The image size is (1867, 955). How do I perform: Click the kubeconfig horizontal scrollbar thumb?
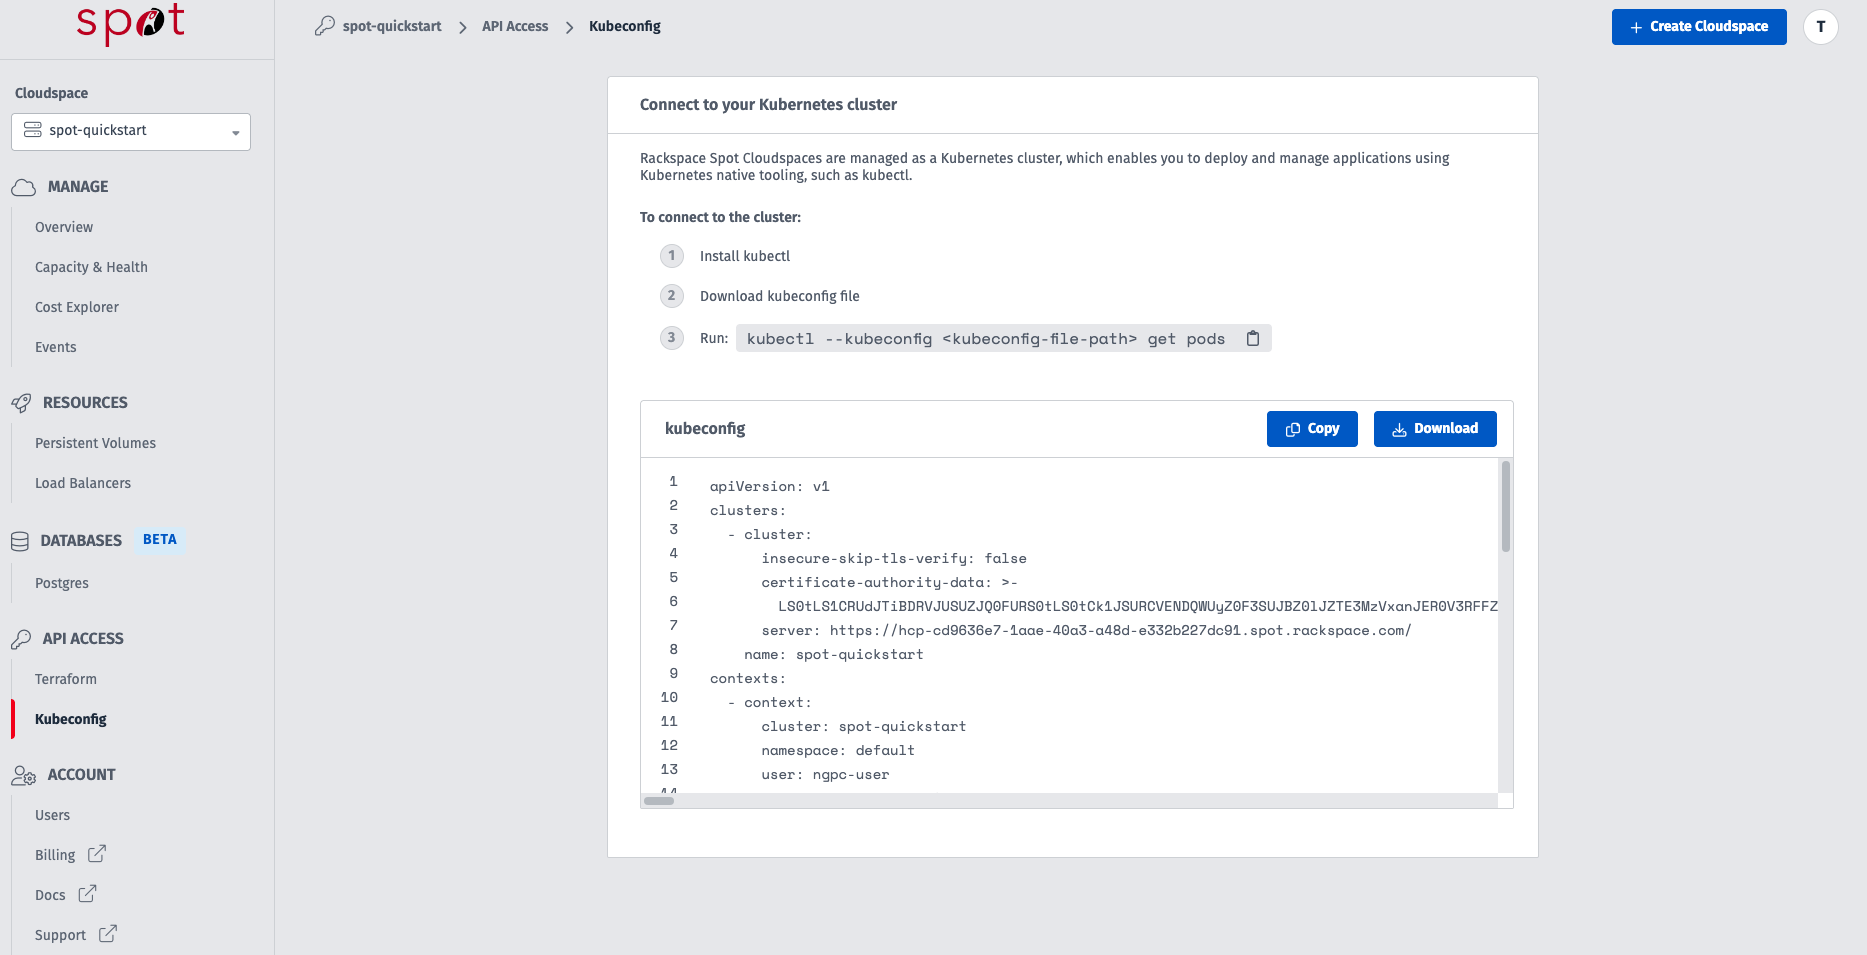pyautogui.click(x=659, y=801)
